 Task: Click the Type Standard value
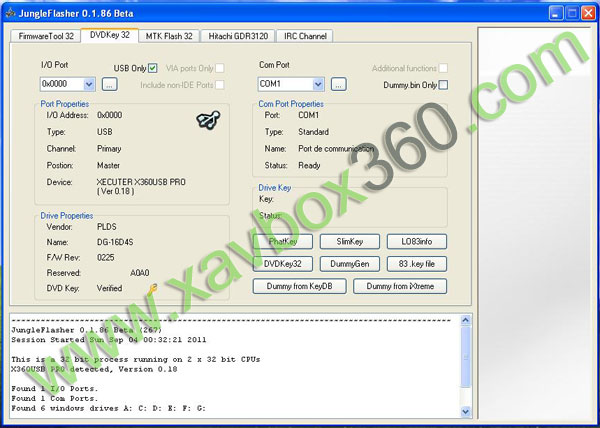(313, 132)
